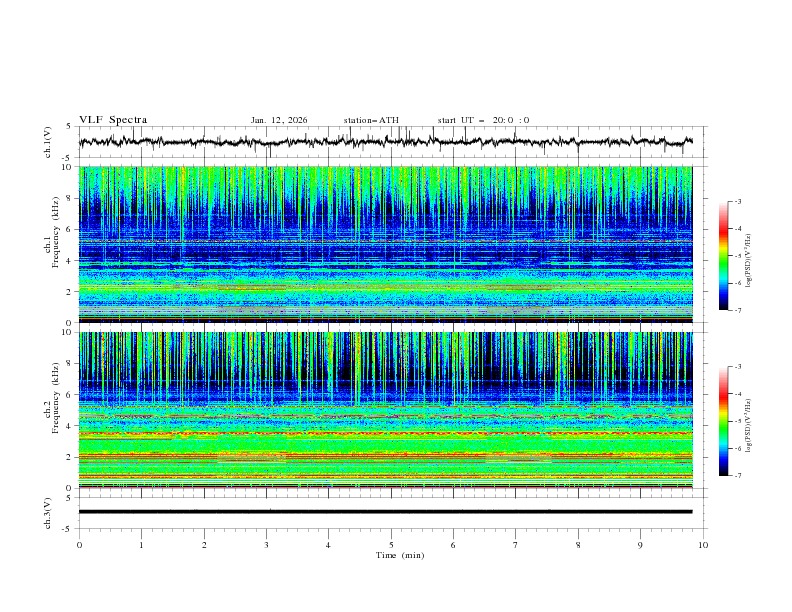This screenshot has height=612, width=792.
Task: Click time axis tick label '5'
Action: [x=391, y=545]
